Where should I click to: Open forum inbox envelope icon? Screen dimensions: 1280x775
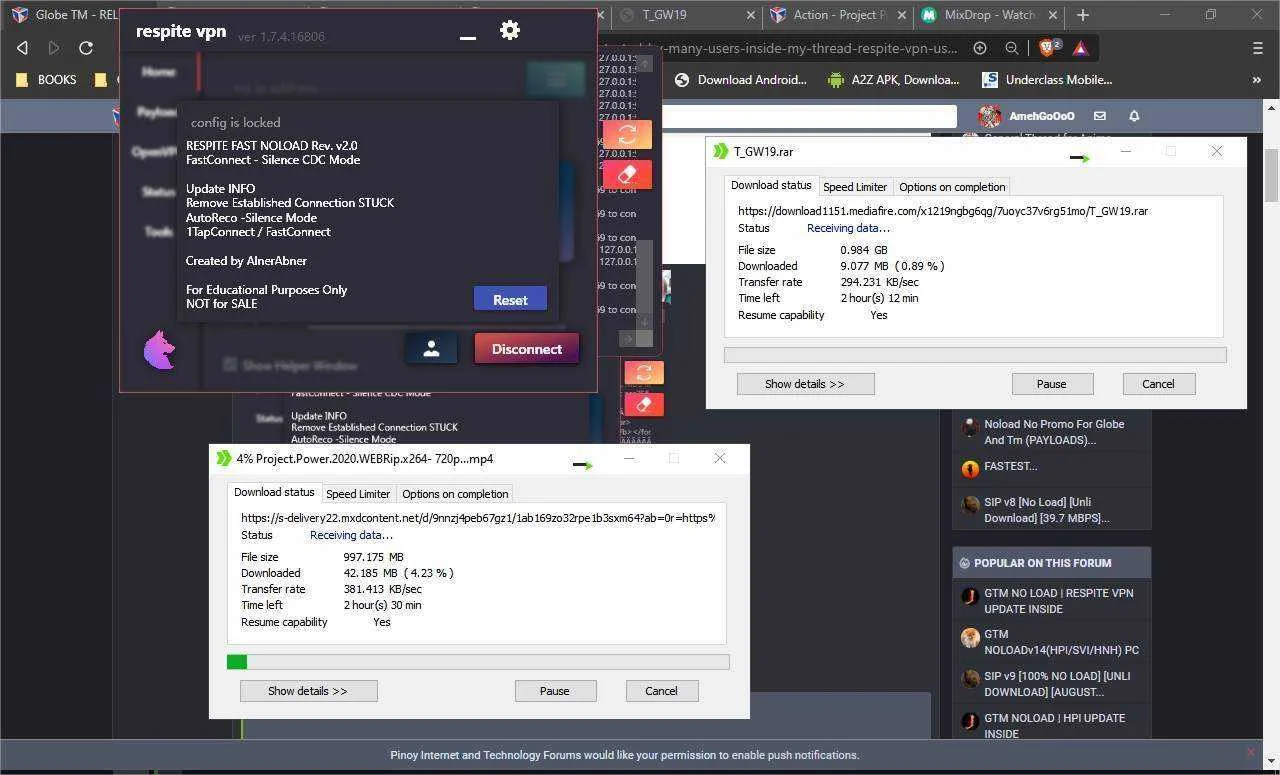pyautogui.click(x=1100, y=116)
